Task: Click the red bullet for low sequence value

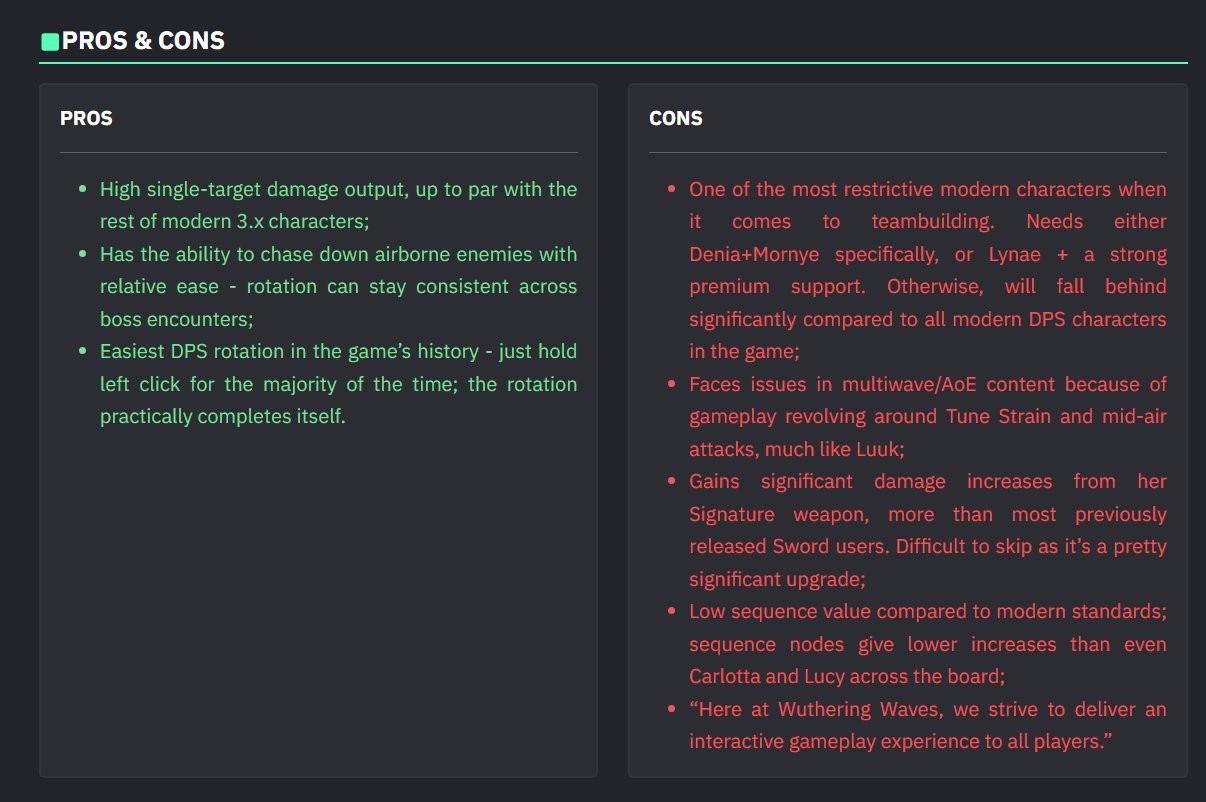Action: [x=672, y=611]
